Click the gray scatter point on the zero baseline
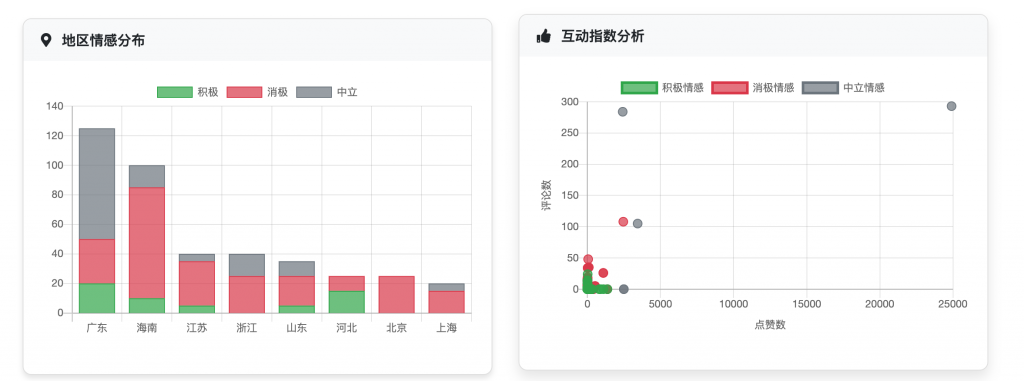The image size is (1024, 381). 624,289
